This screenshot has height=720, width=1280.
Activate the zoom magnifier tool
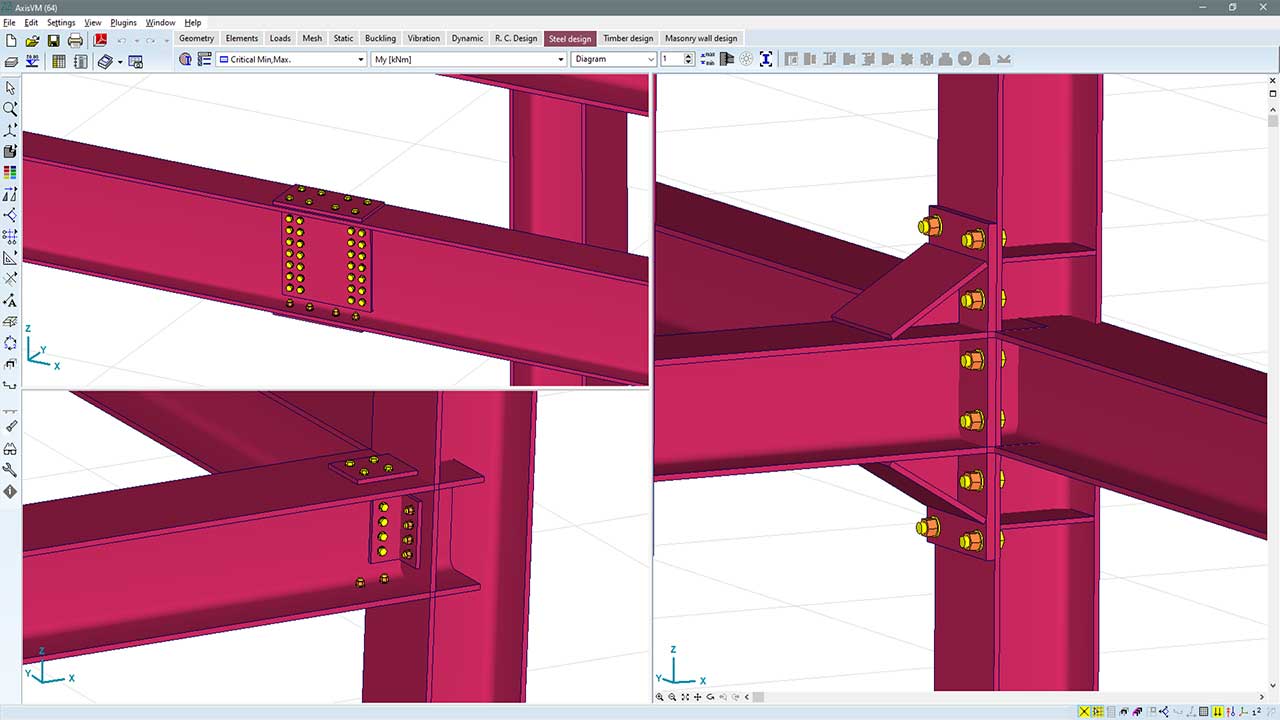[x=11, y=109]
